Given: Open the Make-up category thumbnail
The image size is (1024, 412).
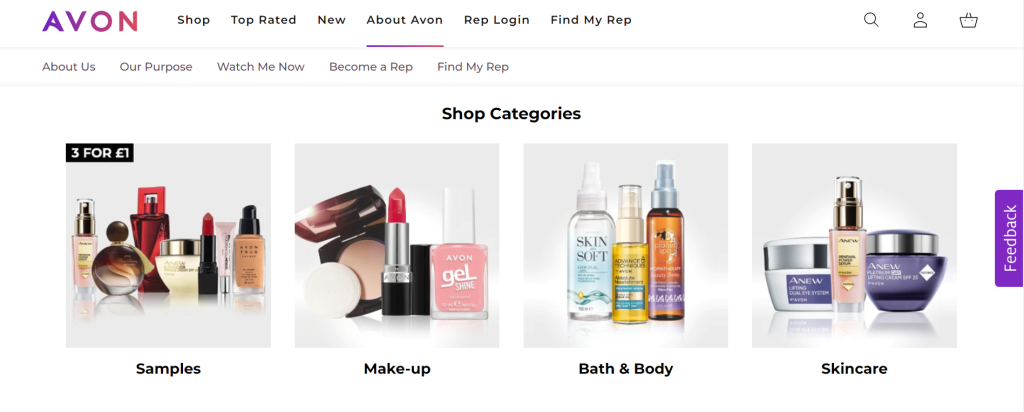Looking at the screenshot, I should pyautogui.click(x=397, y=246).
